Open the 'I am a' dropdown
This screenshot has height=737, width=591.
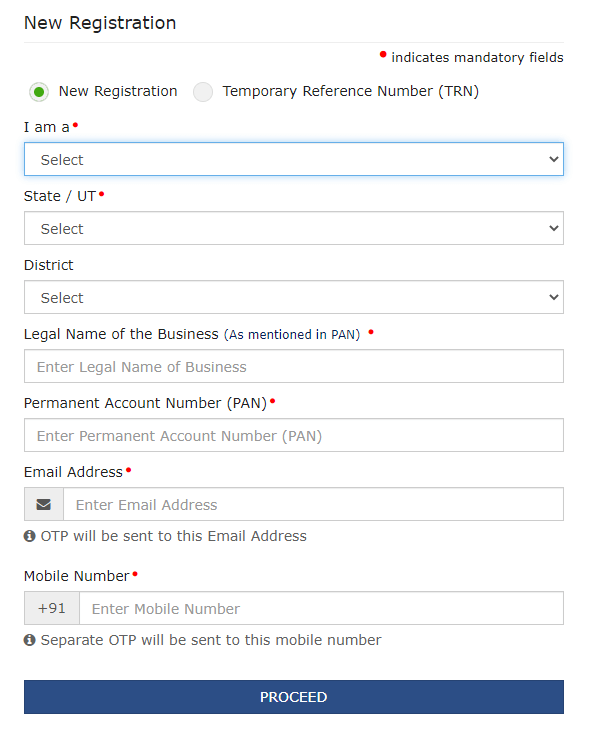click(294, 159)
